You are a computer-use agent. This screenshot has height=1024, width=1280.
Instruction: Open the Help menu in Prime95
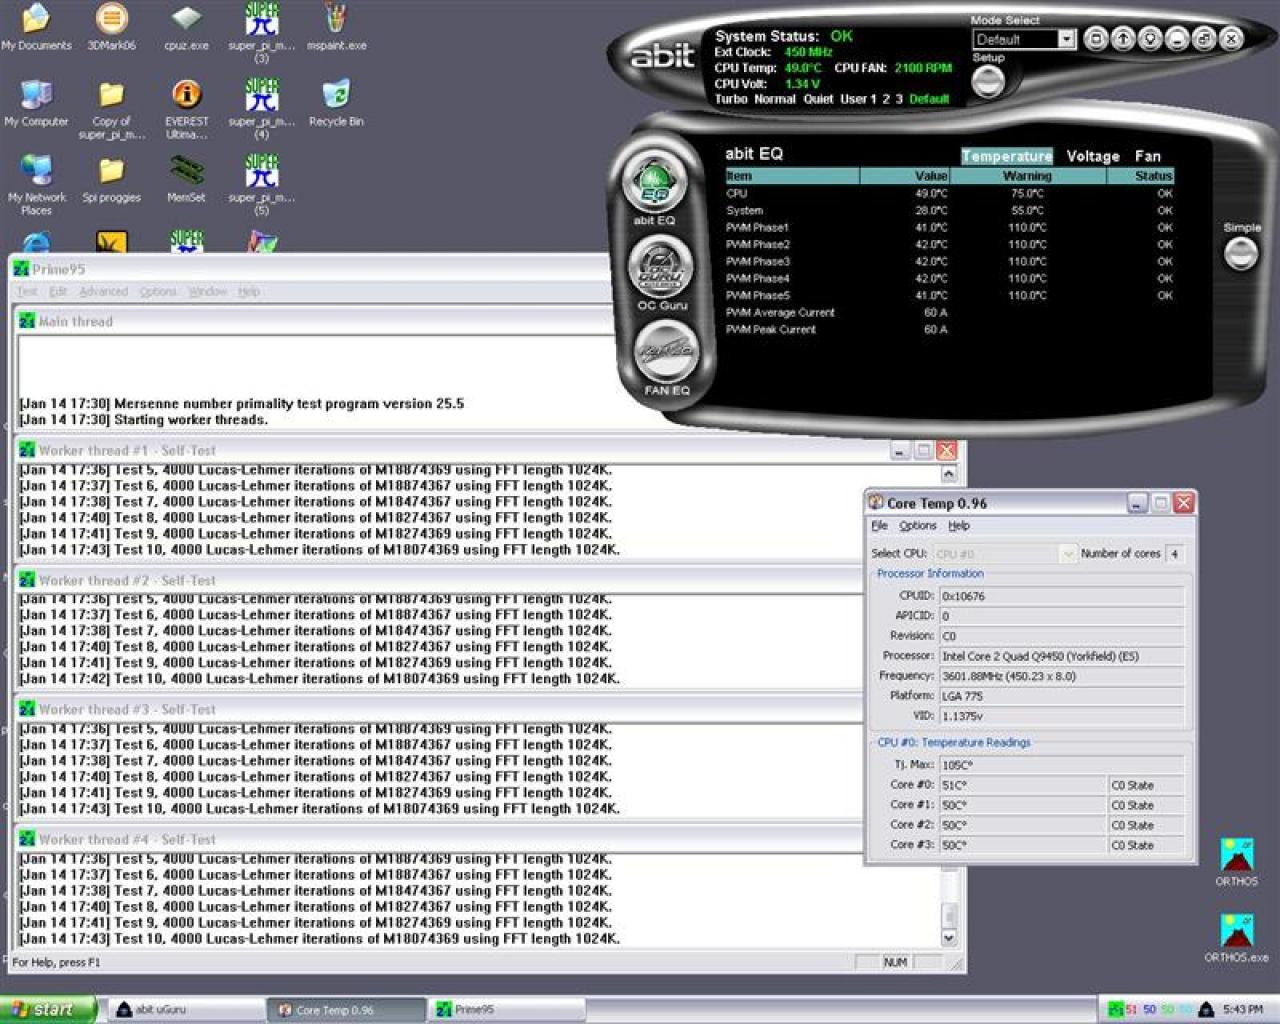pos(248,291)
